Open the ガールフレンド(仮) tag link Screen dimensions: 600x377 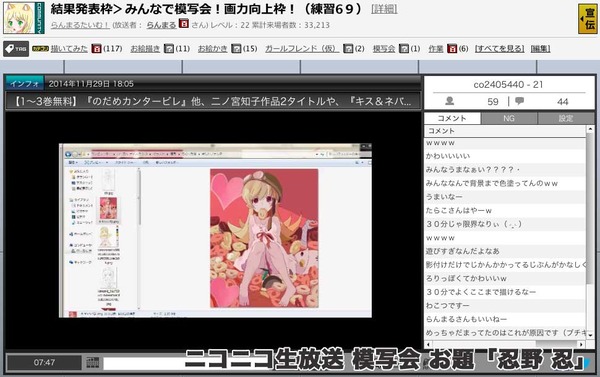click(302, 49)
